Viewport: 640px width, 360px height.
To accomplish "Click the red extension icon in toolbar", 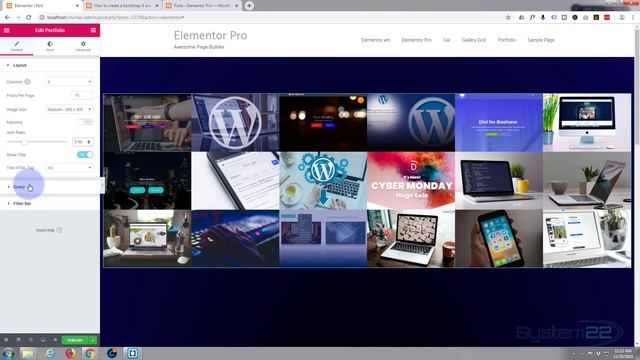I will pos(607,18).
